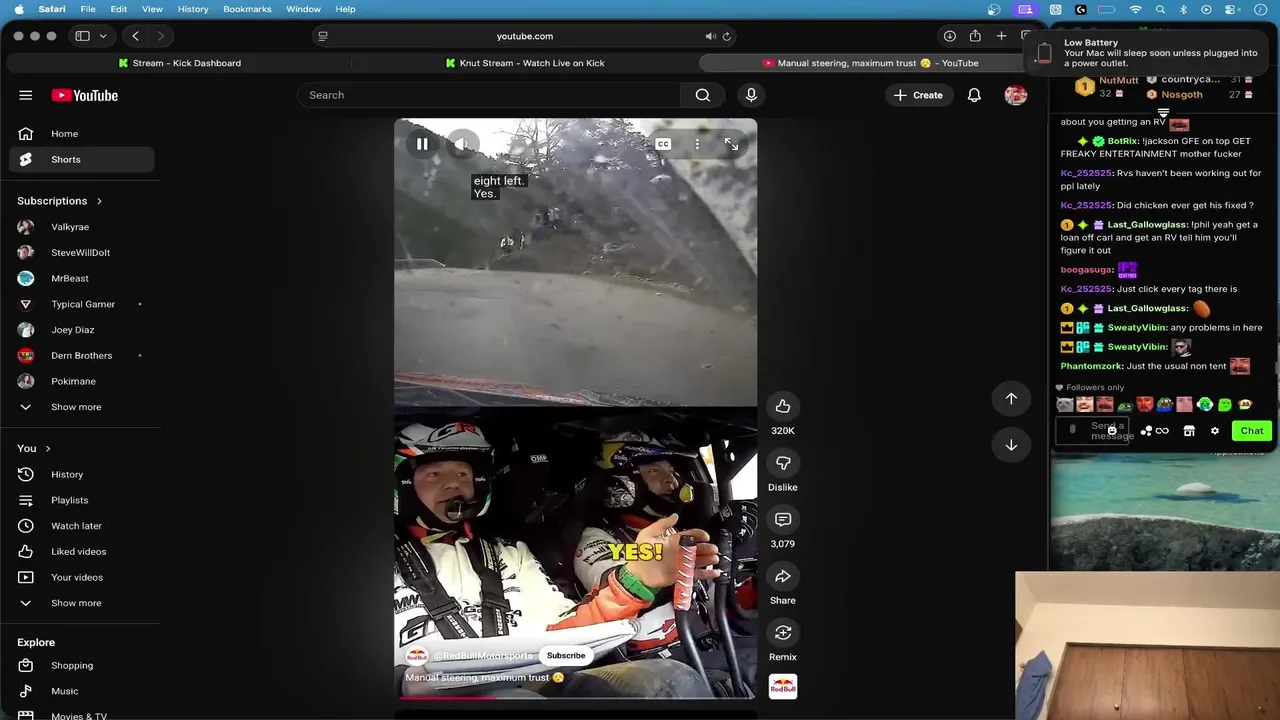Remix this Short
This screenshot has width=1280, height=720.
pos(783,632)
